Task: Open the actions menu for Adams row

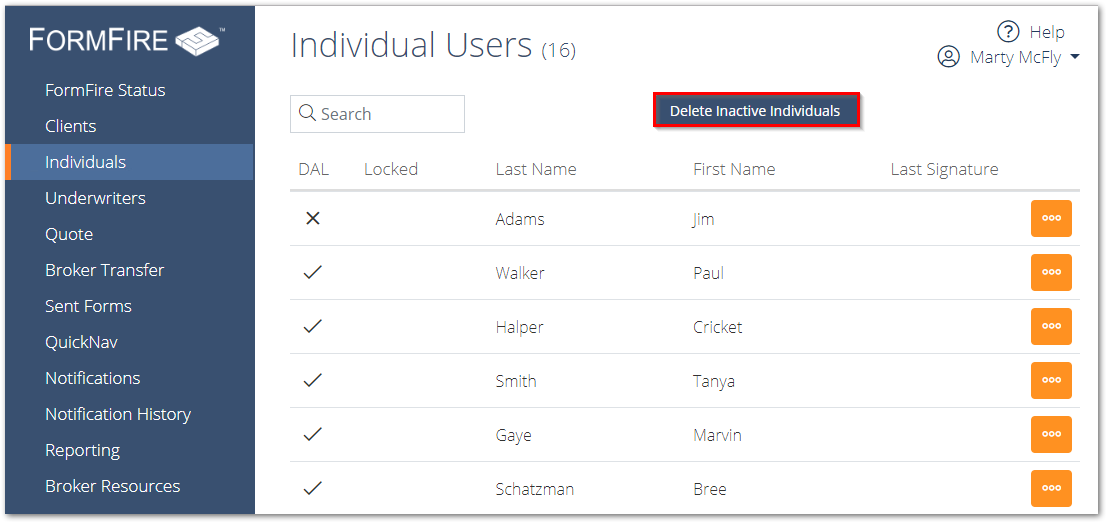Action: tap(1051, 218)
